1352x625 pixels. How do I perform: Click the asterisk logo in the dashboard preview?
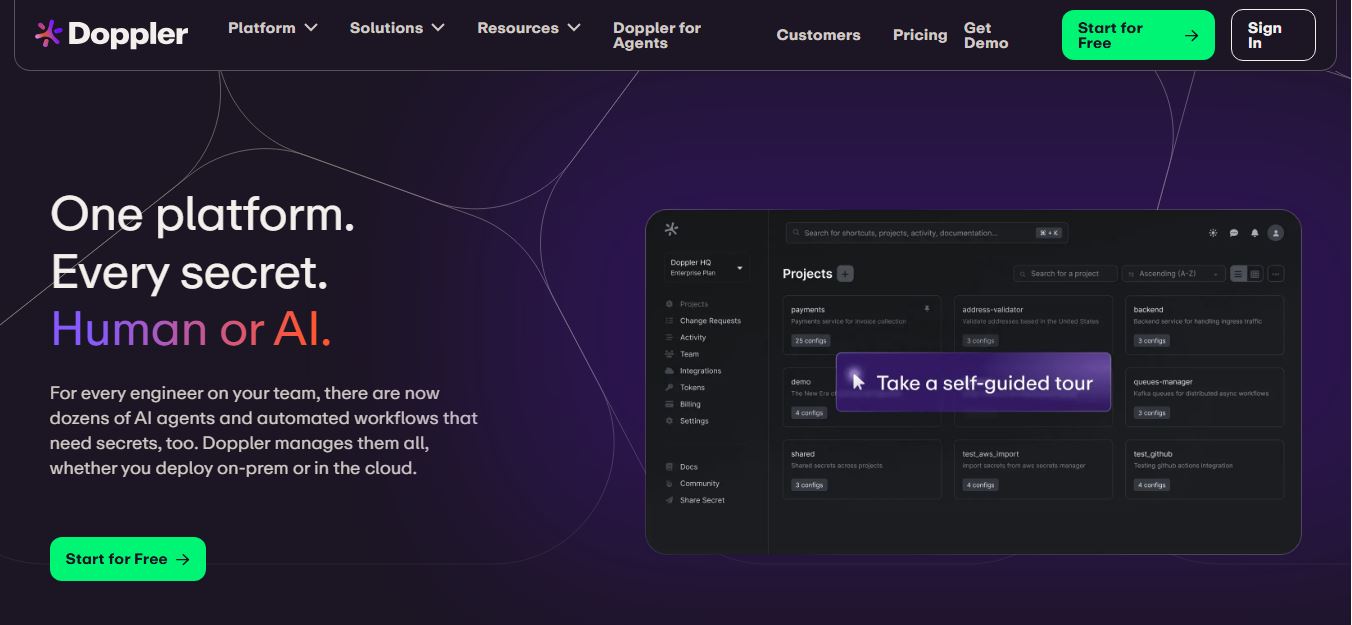point(671,230)
